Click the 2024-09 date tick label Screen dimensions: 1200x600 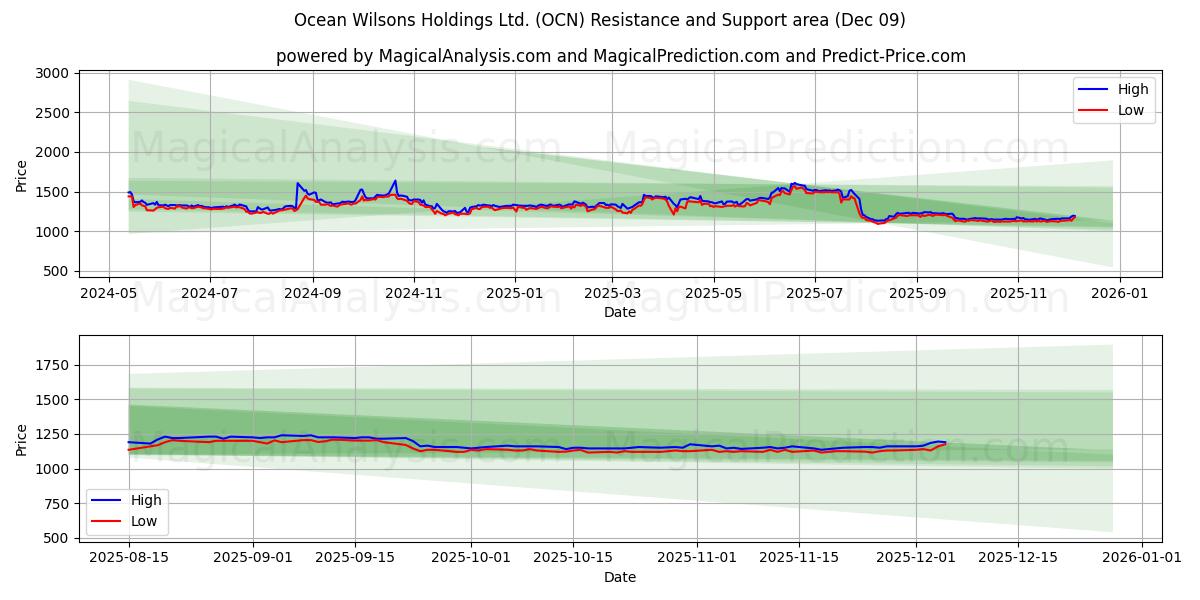[x=312, y=295]
